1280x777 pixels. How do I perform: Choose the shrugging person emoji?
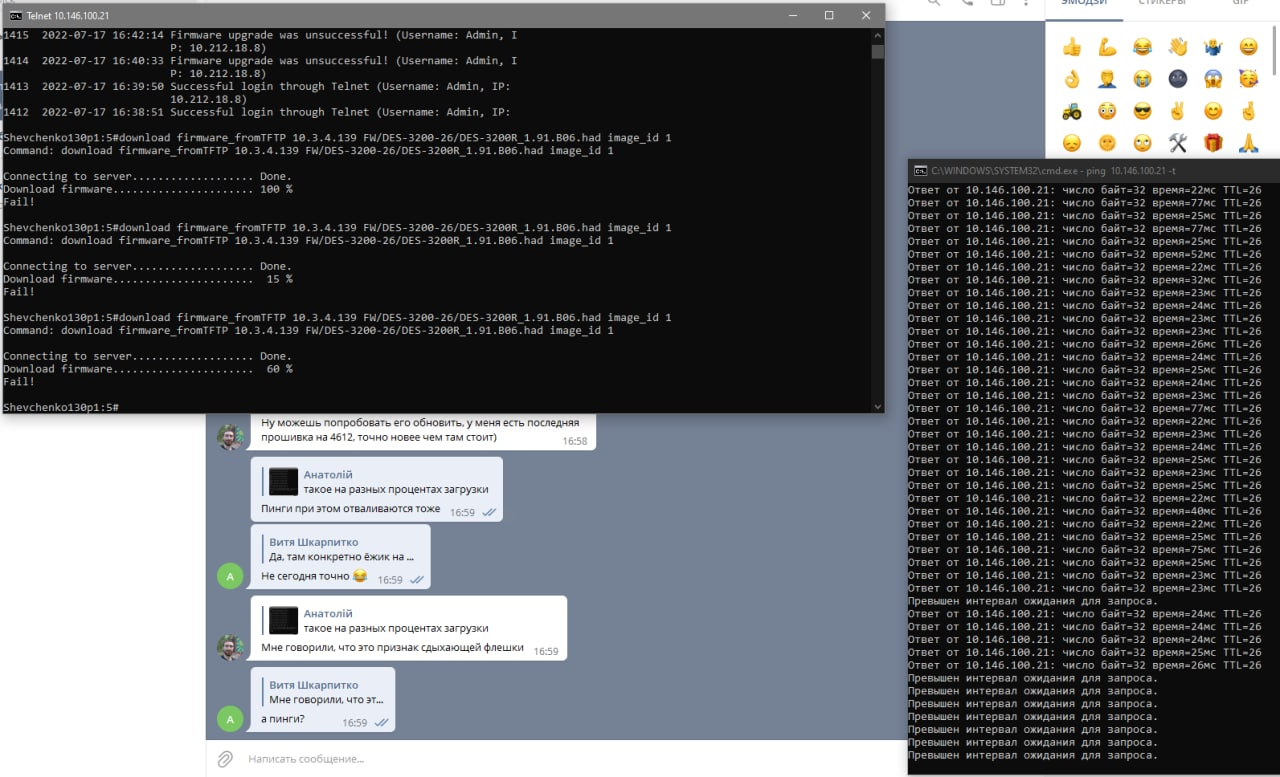[1213, 47]
